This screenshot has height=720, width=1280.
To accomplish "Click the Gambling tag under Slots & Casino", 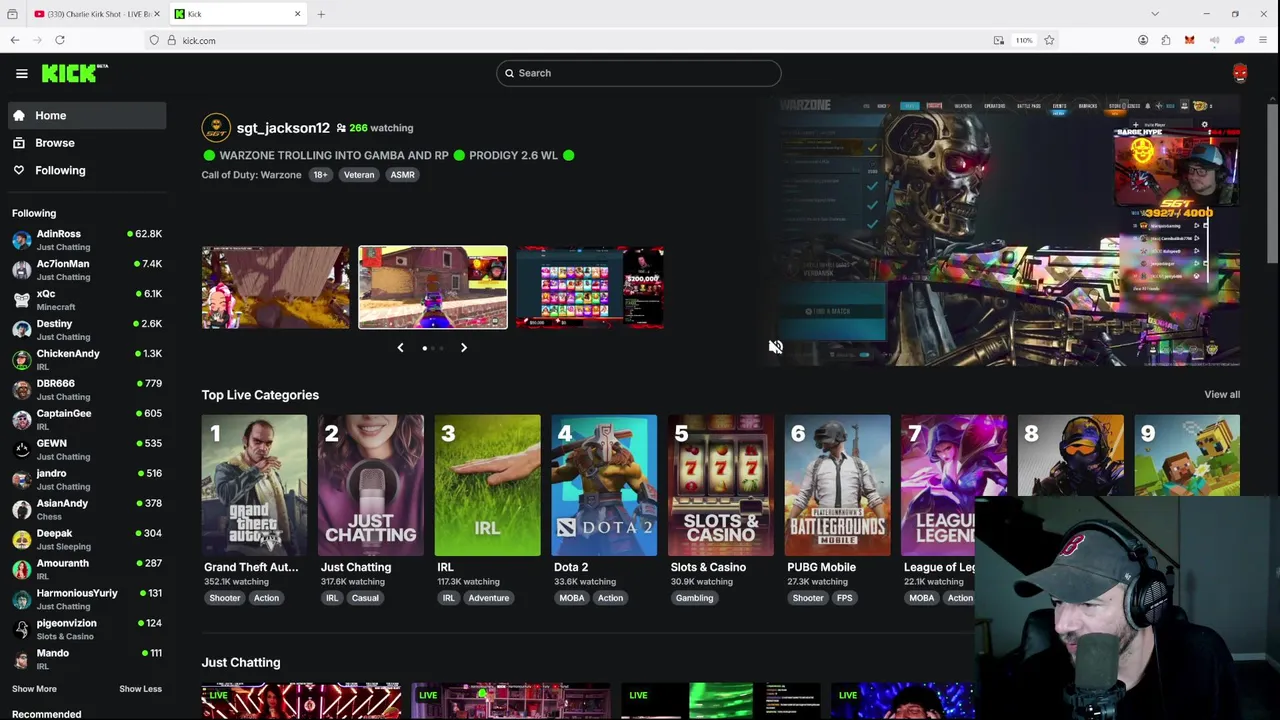I will pyautogui.click(x=694, y=598).
